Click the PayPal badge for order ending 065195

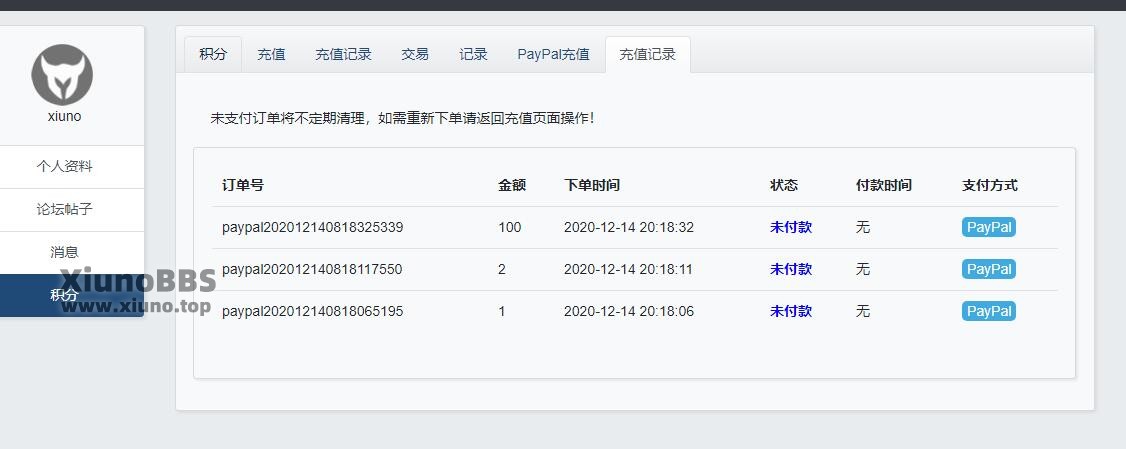pyautogui.click(x=989, y=311)
